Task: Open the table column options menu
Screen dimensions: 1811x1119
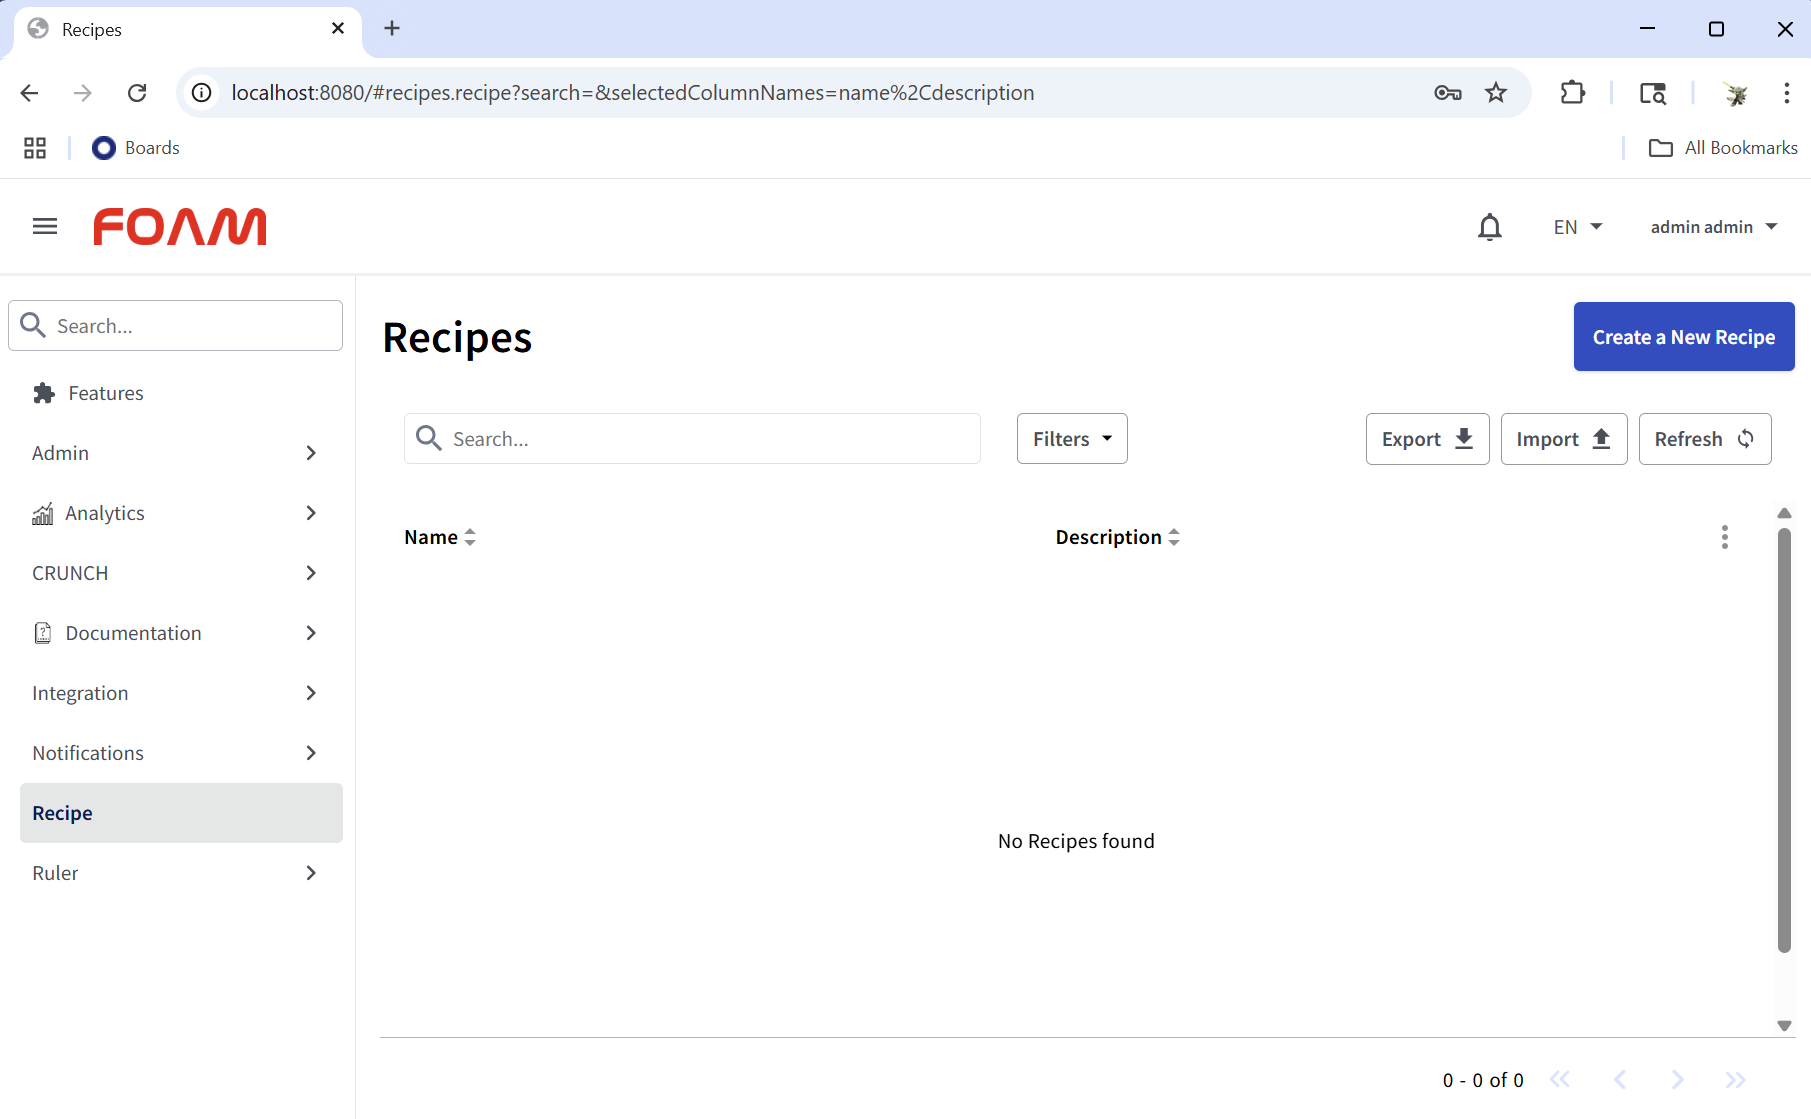Action: click(1725, 537)
